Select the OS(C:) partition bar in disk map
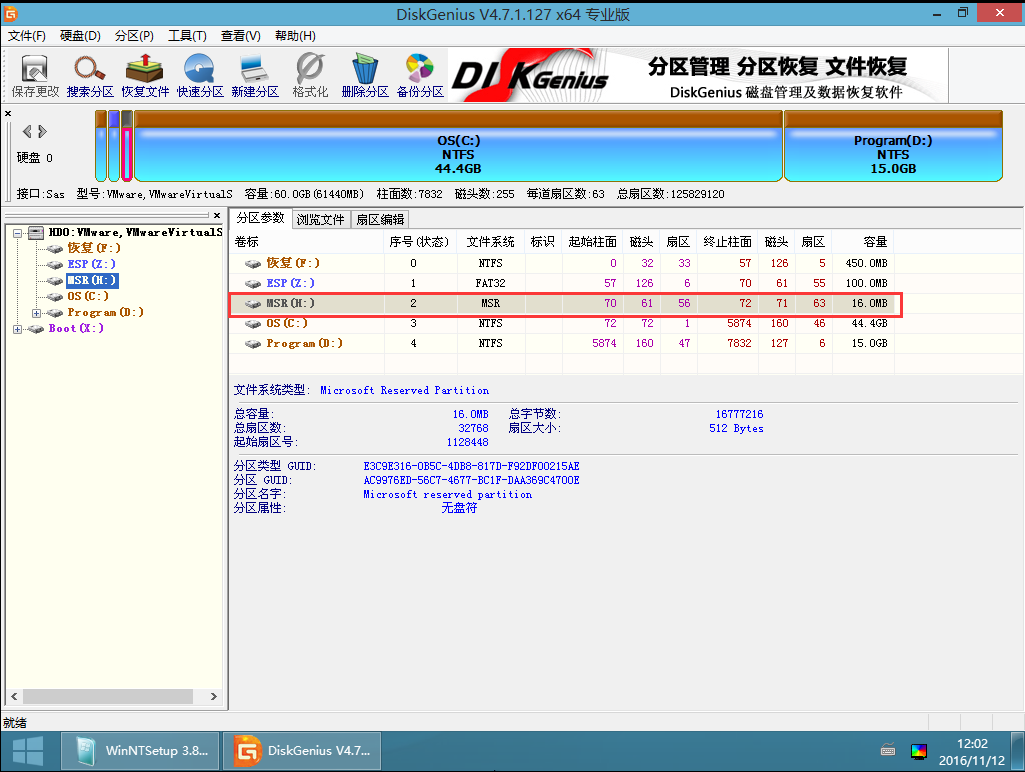 458,146
